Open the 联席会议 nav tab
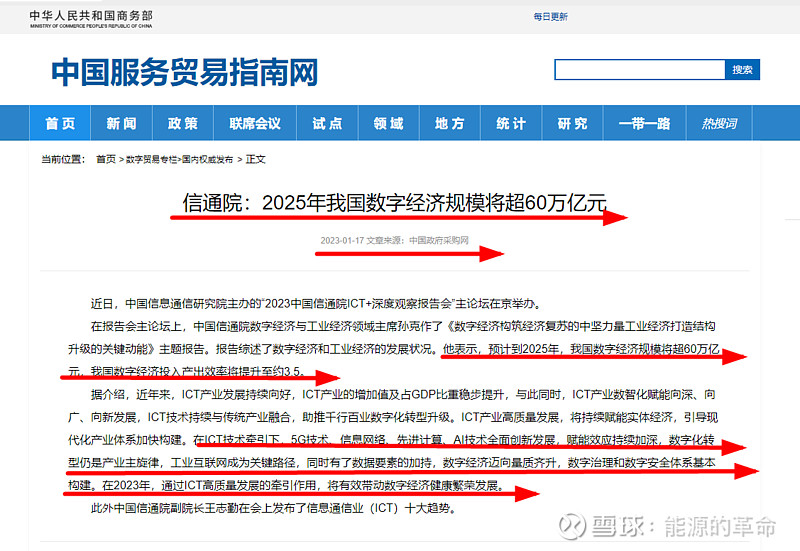The height and width of the screenshot is (551, 800). [x=255, y=123]
